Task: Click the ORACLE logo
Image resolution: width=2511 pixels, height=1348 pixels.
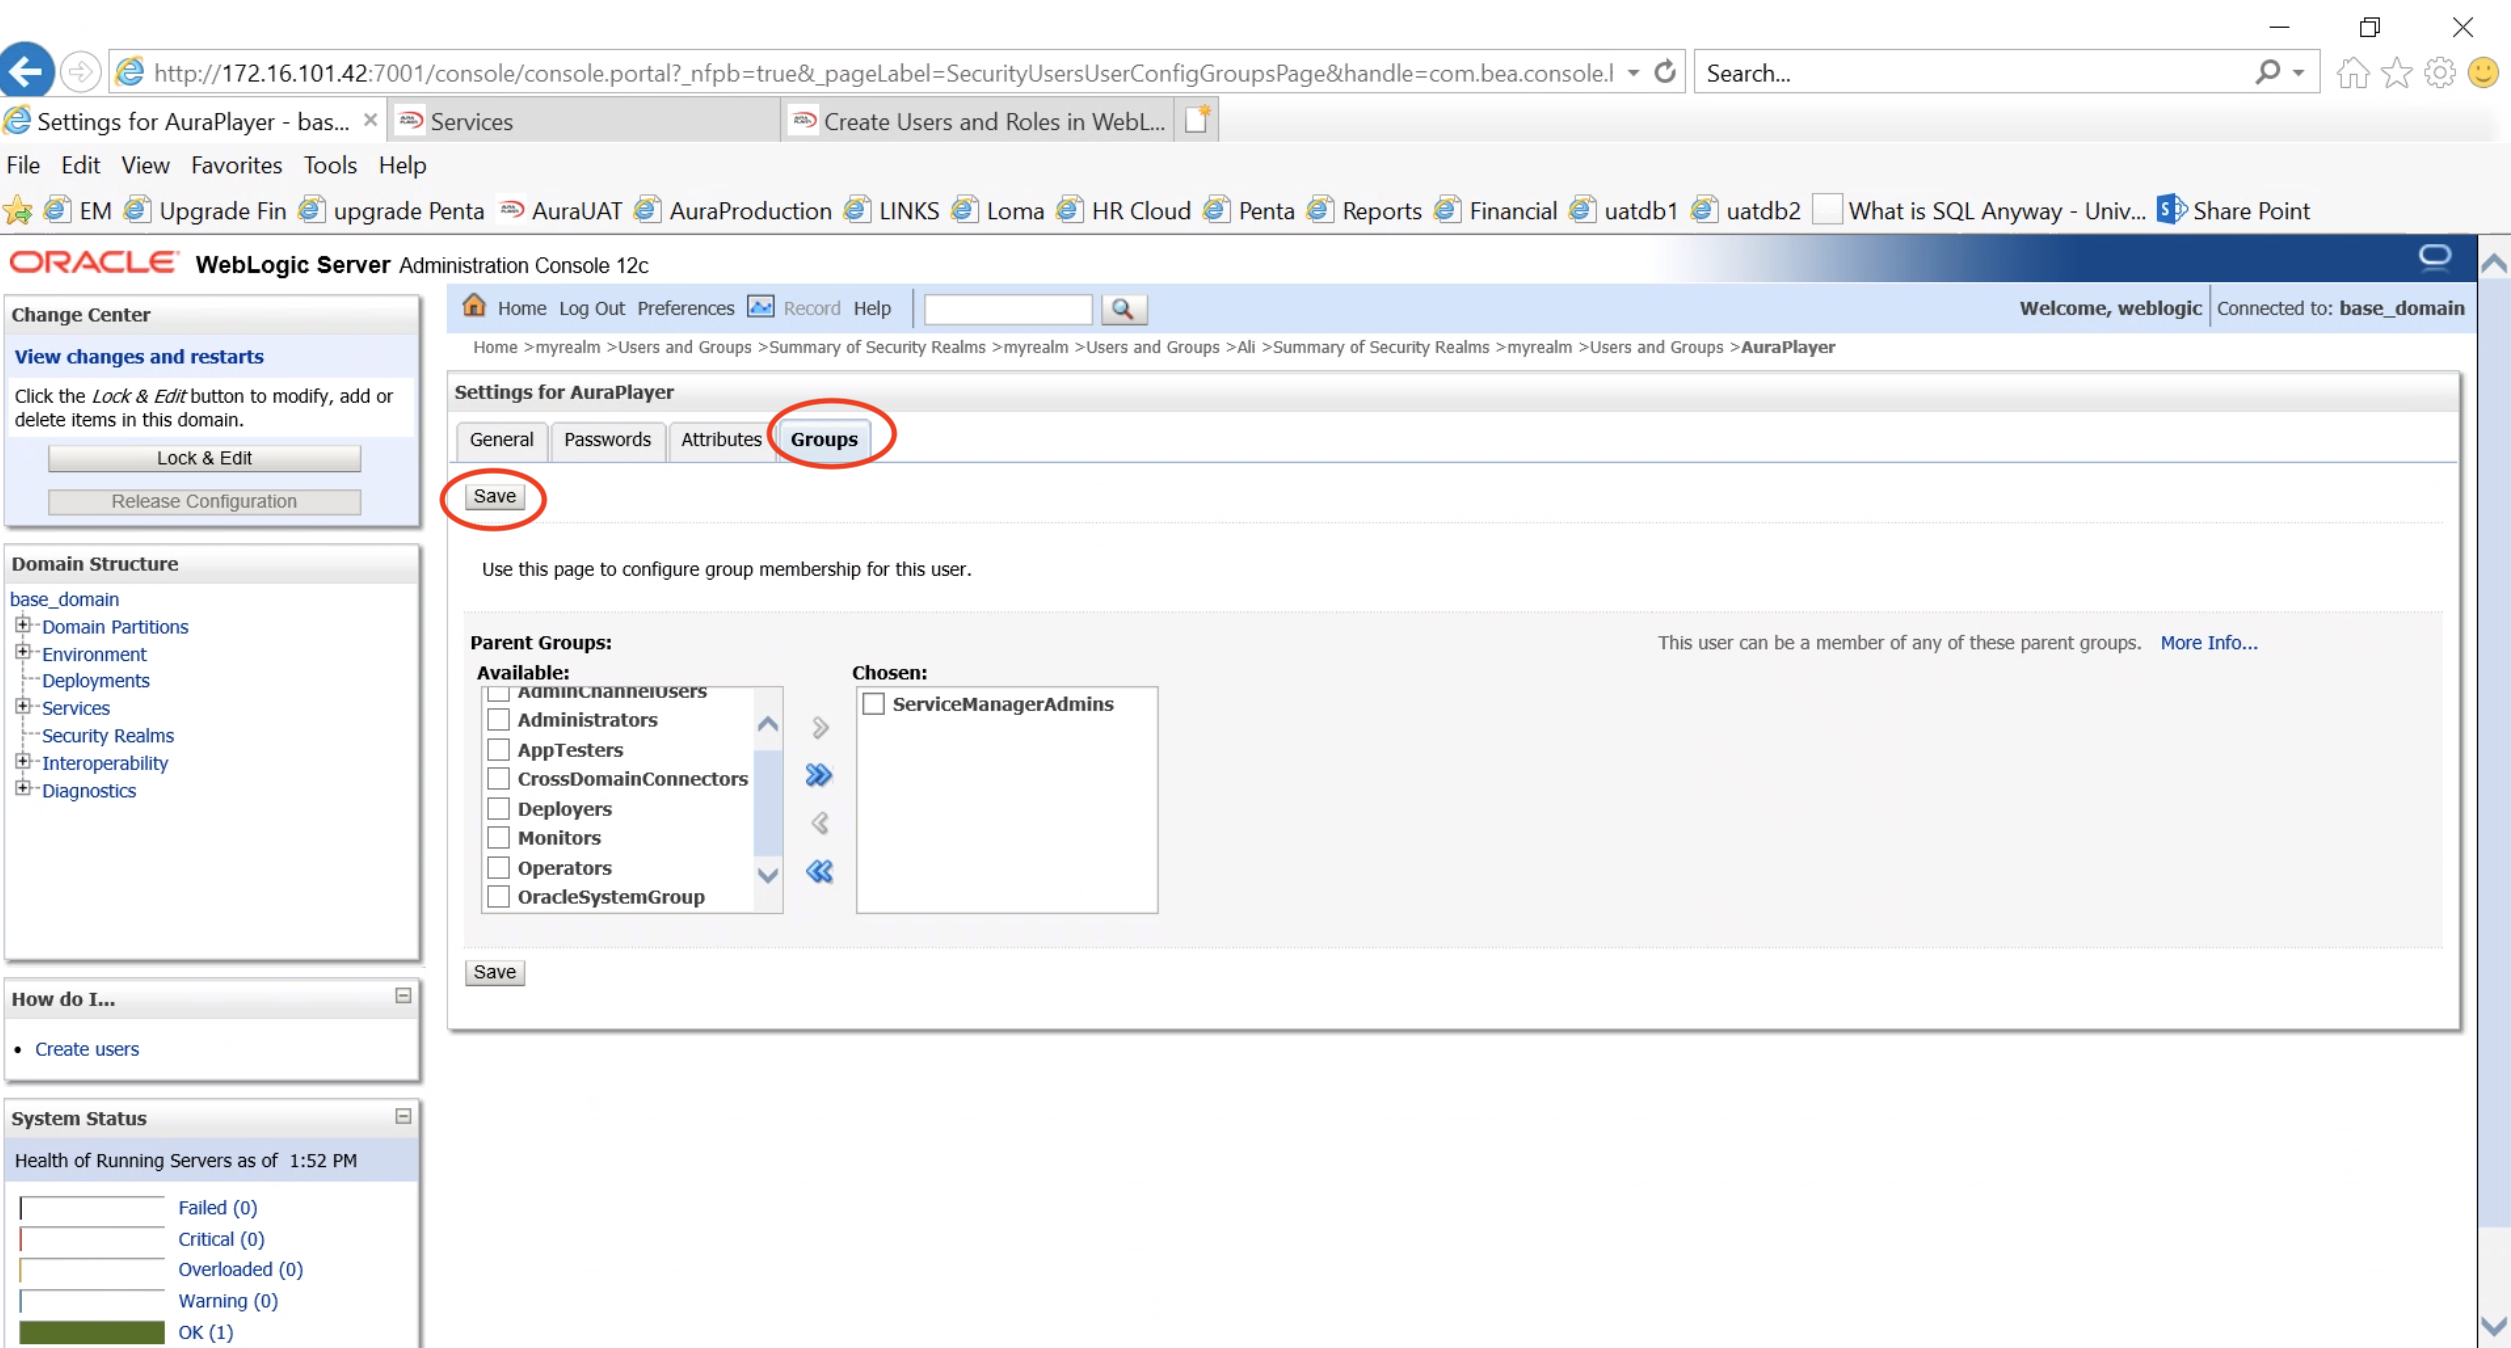Action: tap(93, 263)
